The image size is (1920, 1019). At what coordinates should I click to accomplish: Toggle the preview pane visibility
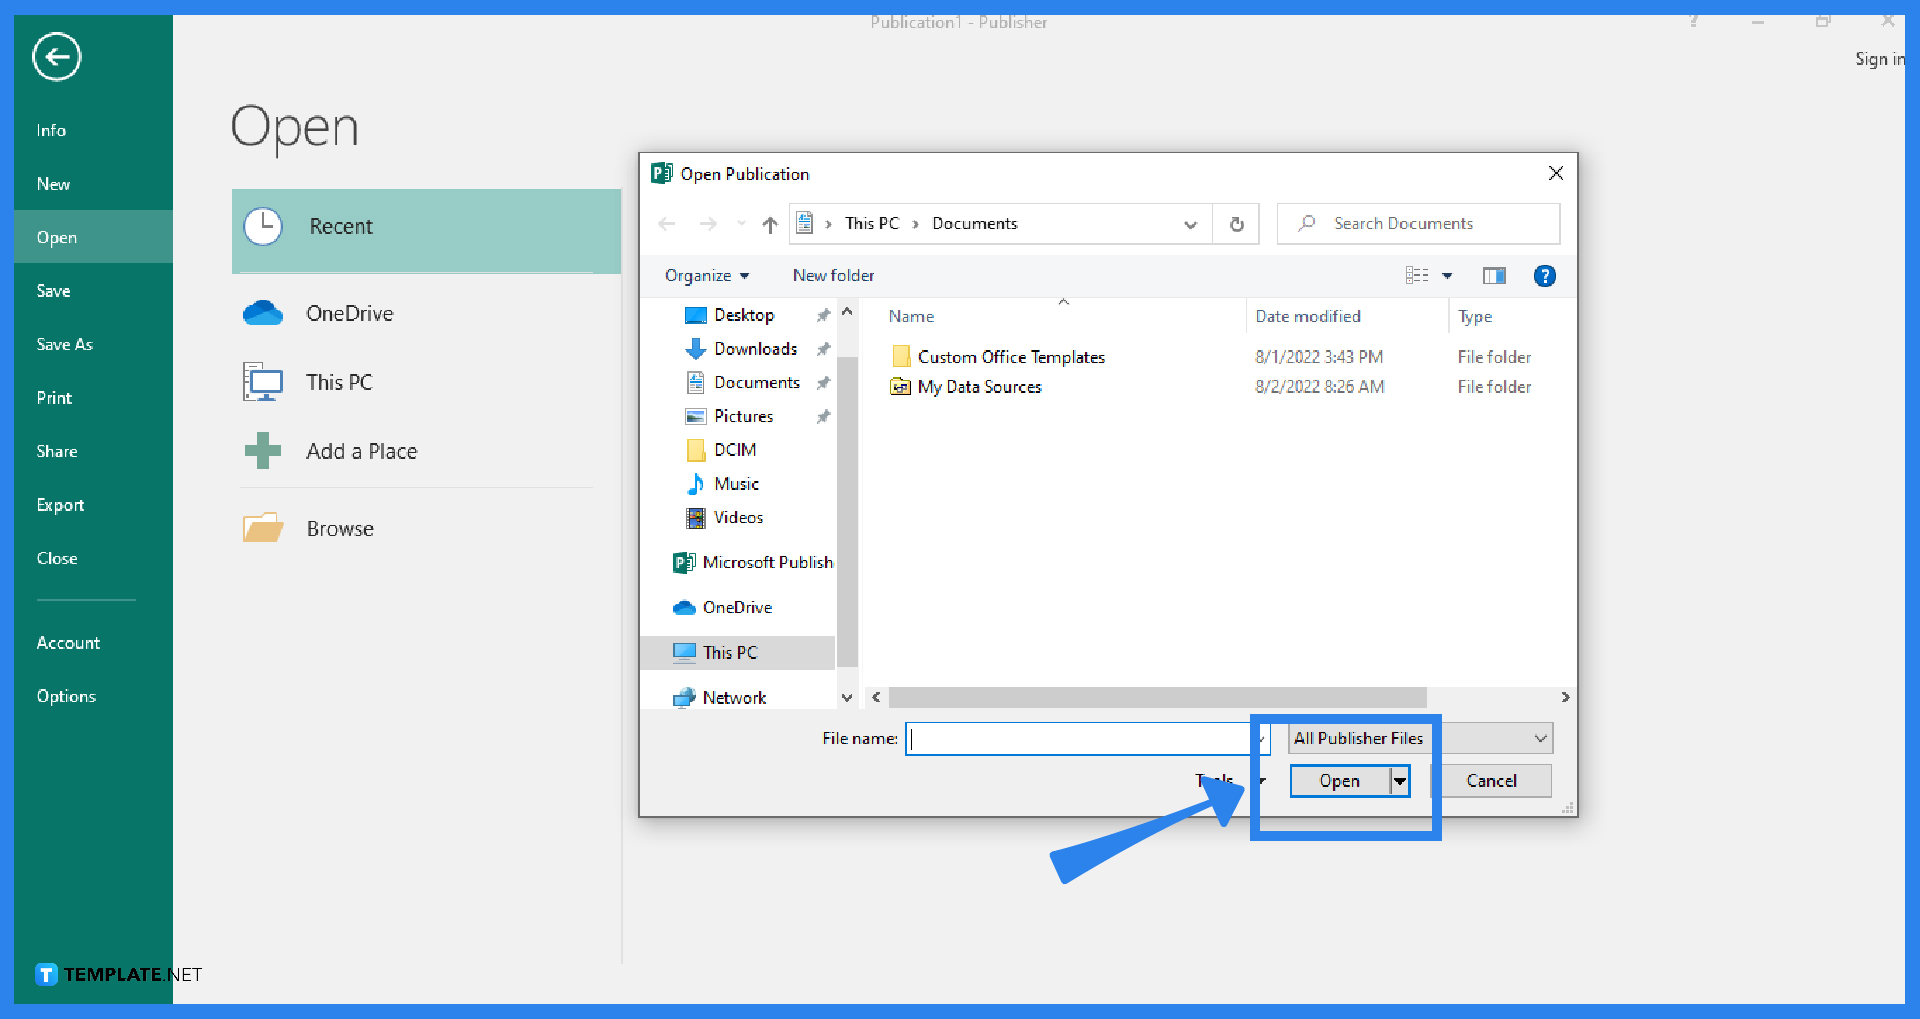click(1493, 276)
